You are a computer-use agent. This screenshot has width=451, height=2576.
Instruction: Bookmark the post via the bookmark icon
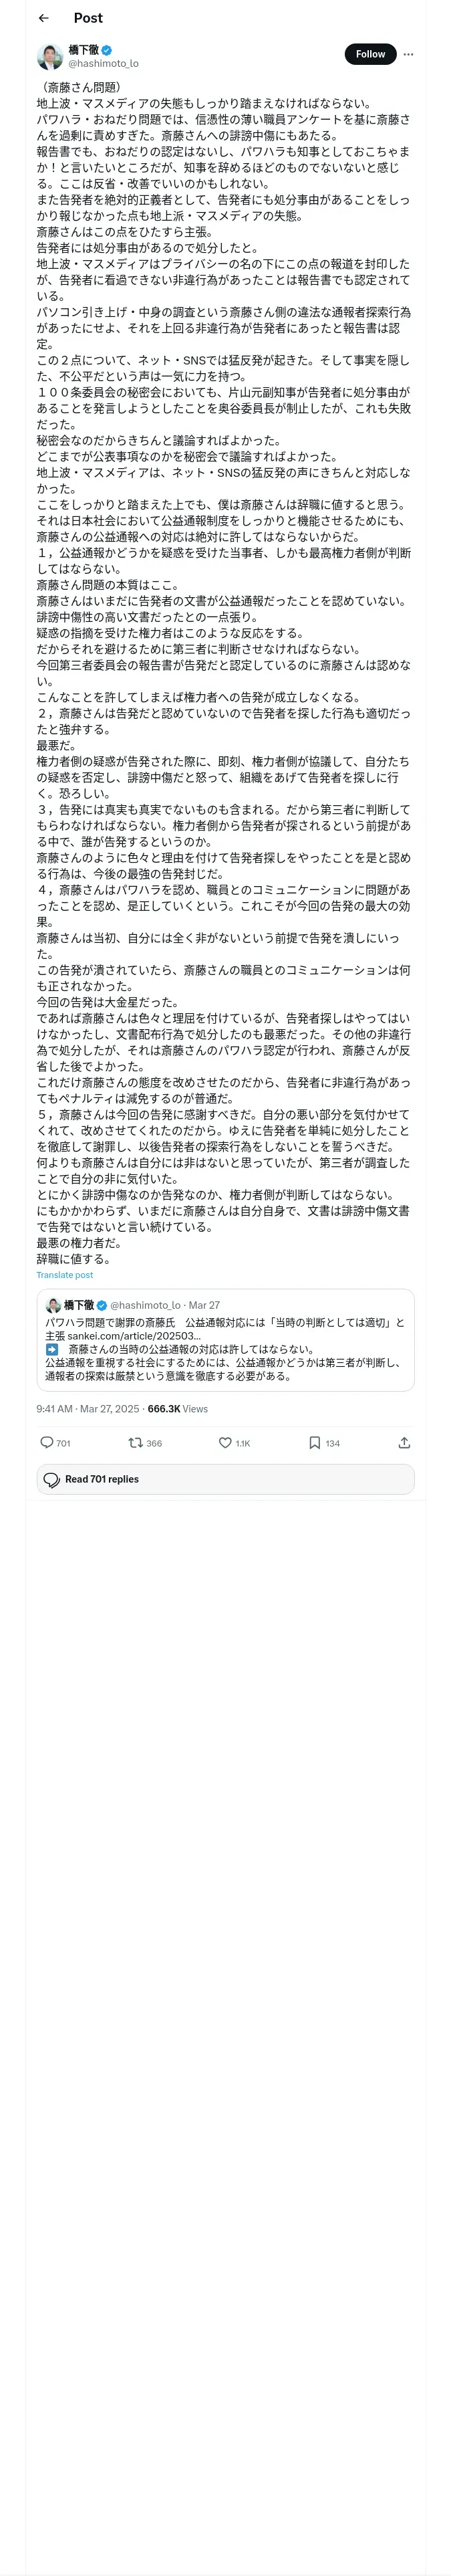pos(314,1443)
